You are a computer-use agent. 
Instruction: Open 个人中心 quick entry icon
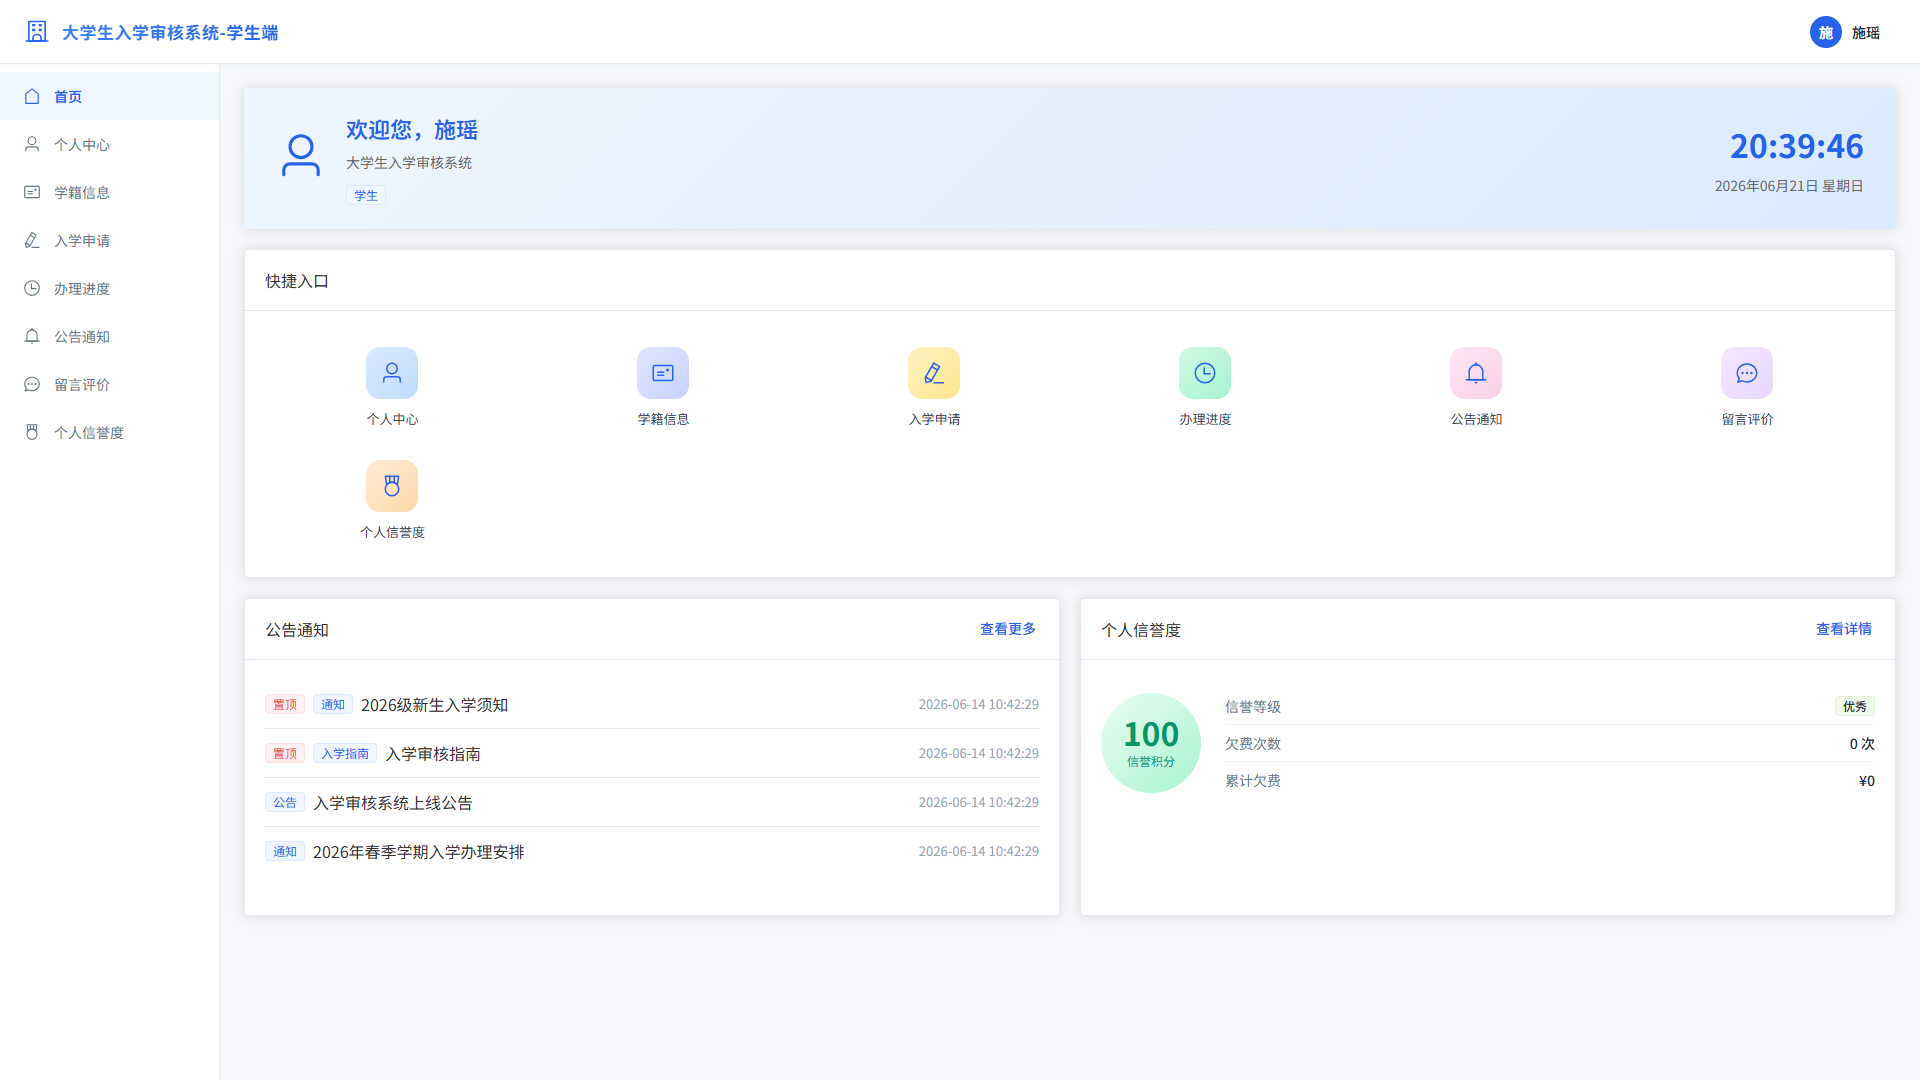click(x=392, y=373)
